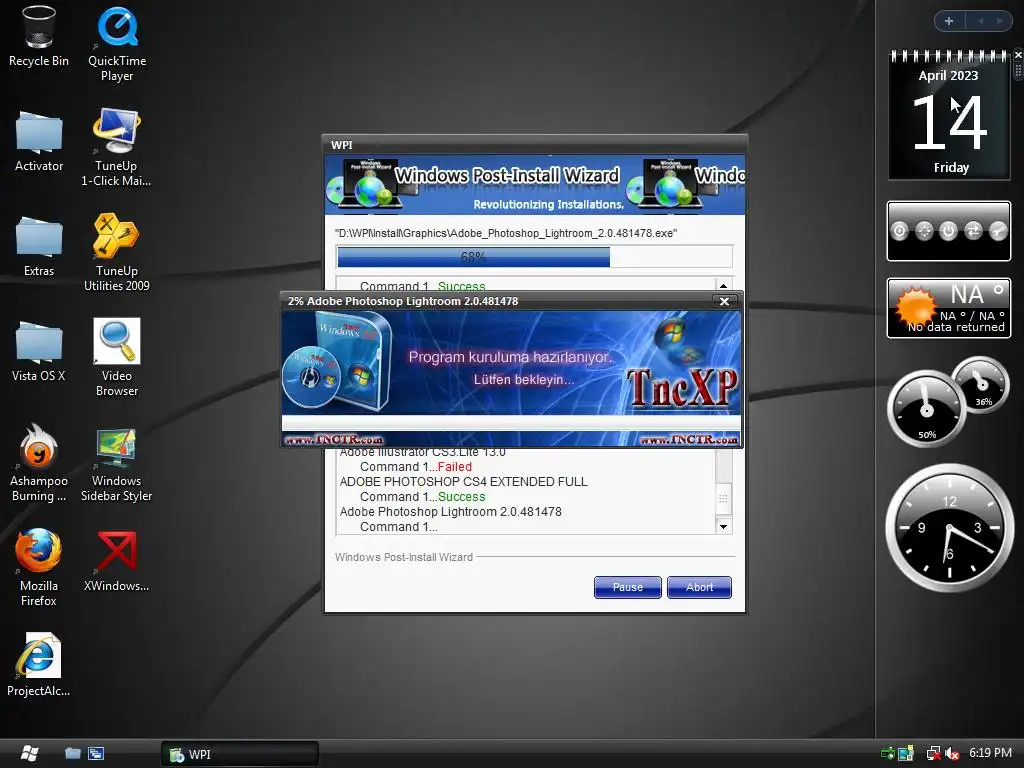Click the power button in control gadget
Viewport: 1024px width, 768px height.
tap(948, 231)
